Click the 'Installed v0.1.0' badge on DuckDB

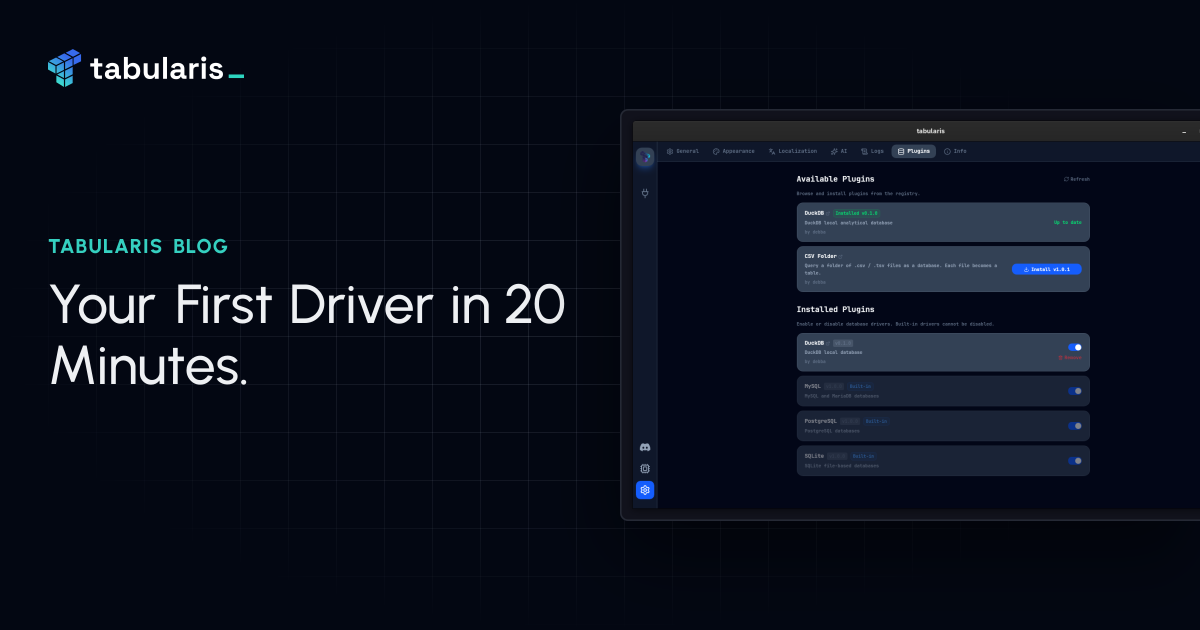(x=856, y=213)
